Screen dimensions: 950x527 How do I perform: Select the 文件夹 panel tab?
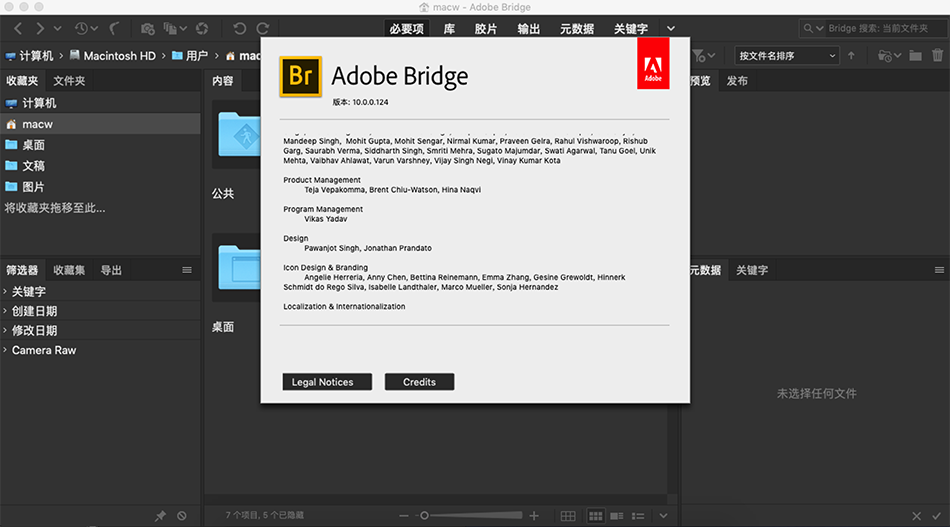69,81
